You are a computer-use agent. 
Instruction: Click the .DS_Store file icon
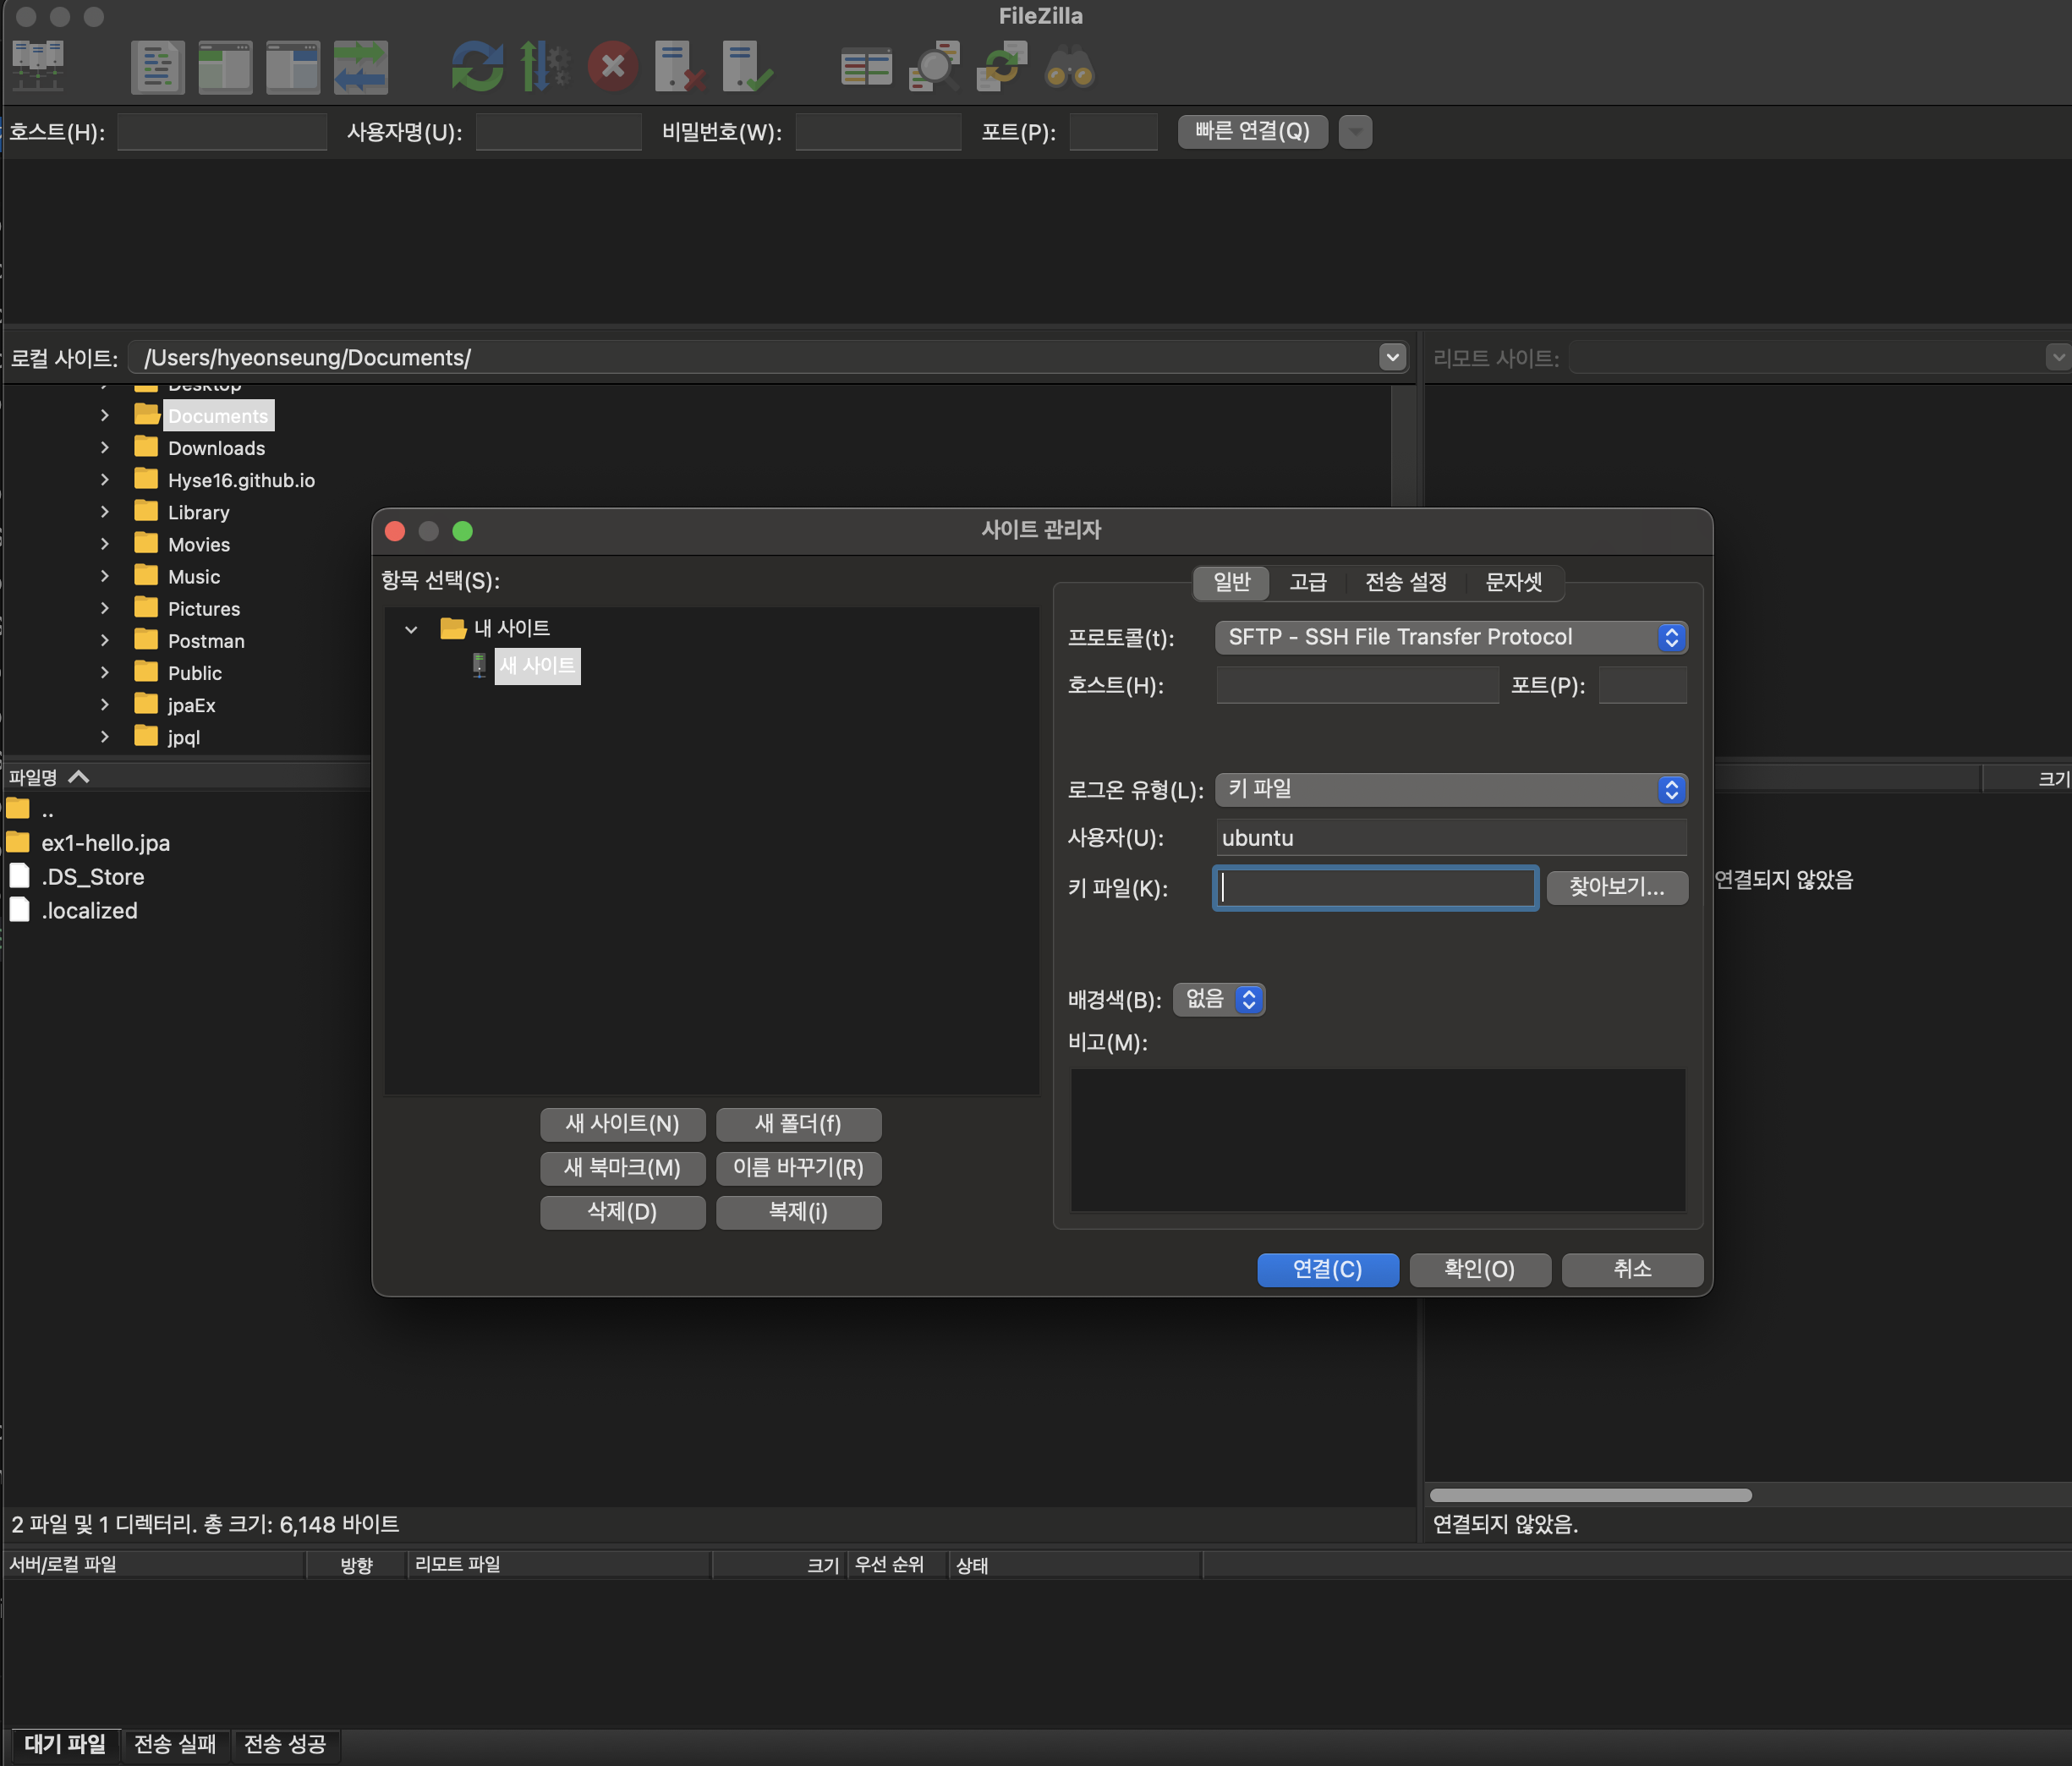point(19,876)
